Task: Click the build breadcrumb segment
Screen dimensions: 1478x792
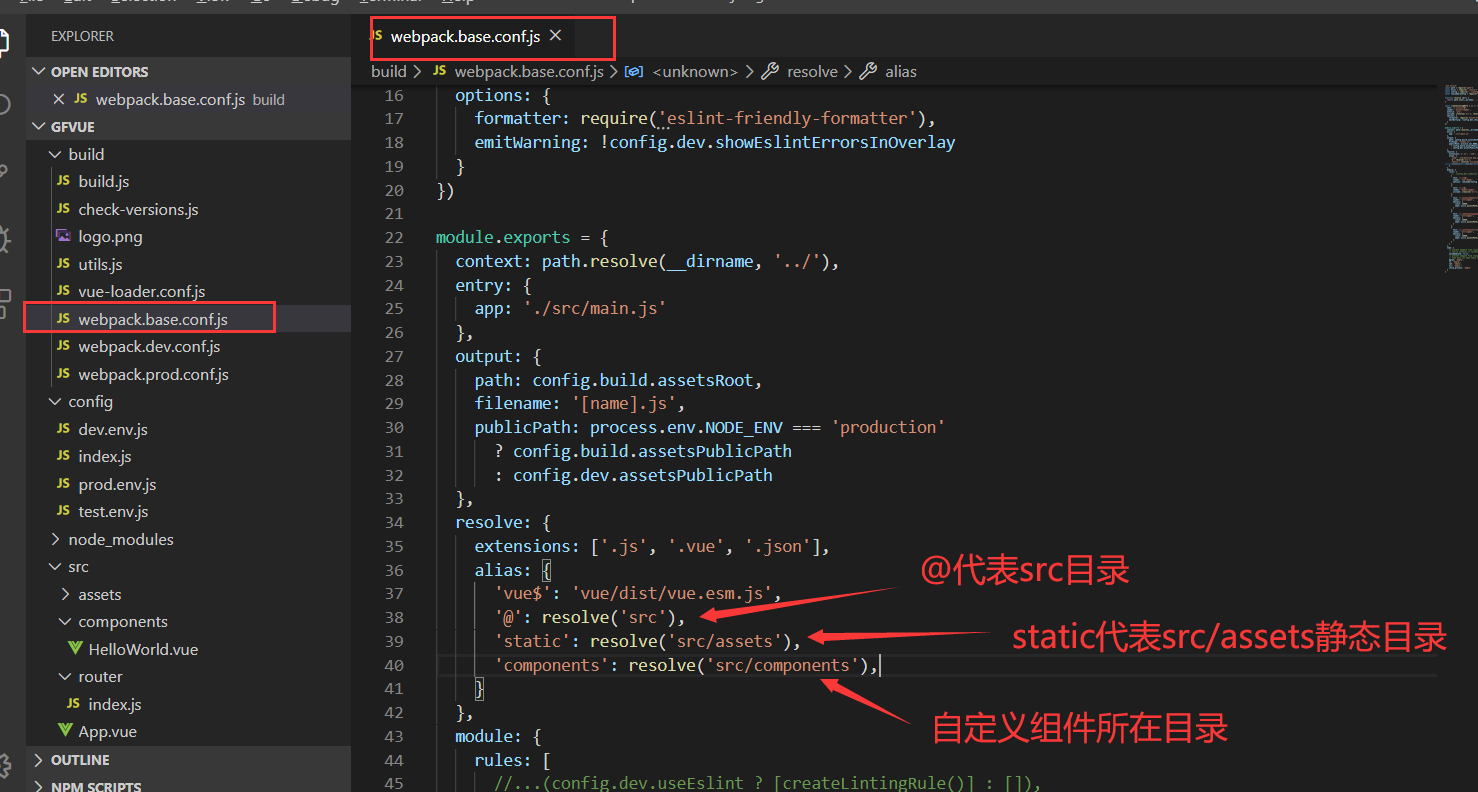Action: 389,71
